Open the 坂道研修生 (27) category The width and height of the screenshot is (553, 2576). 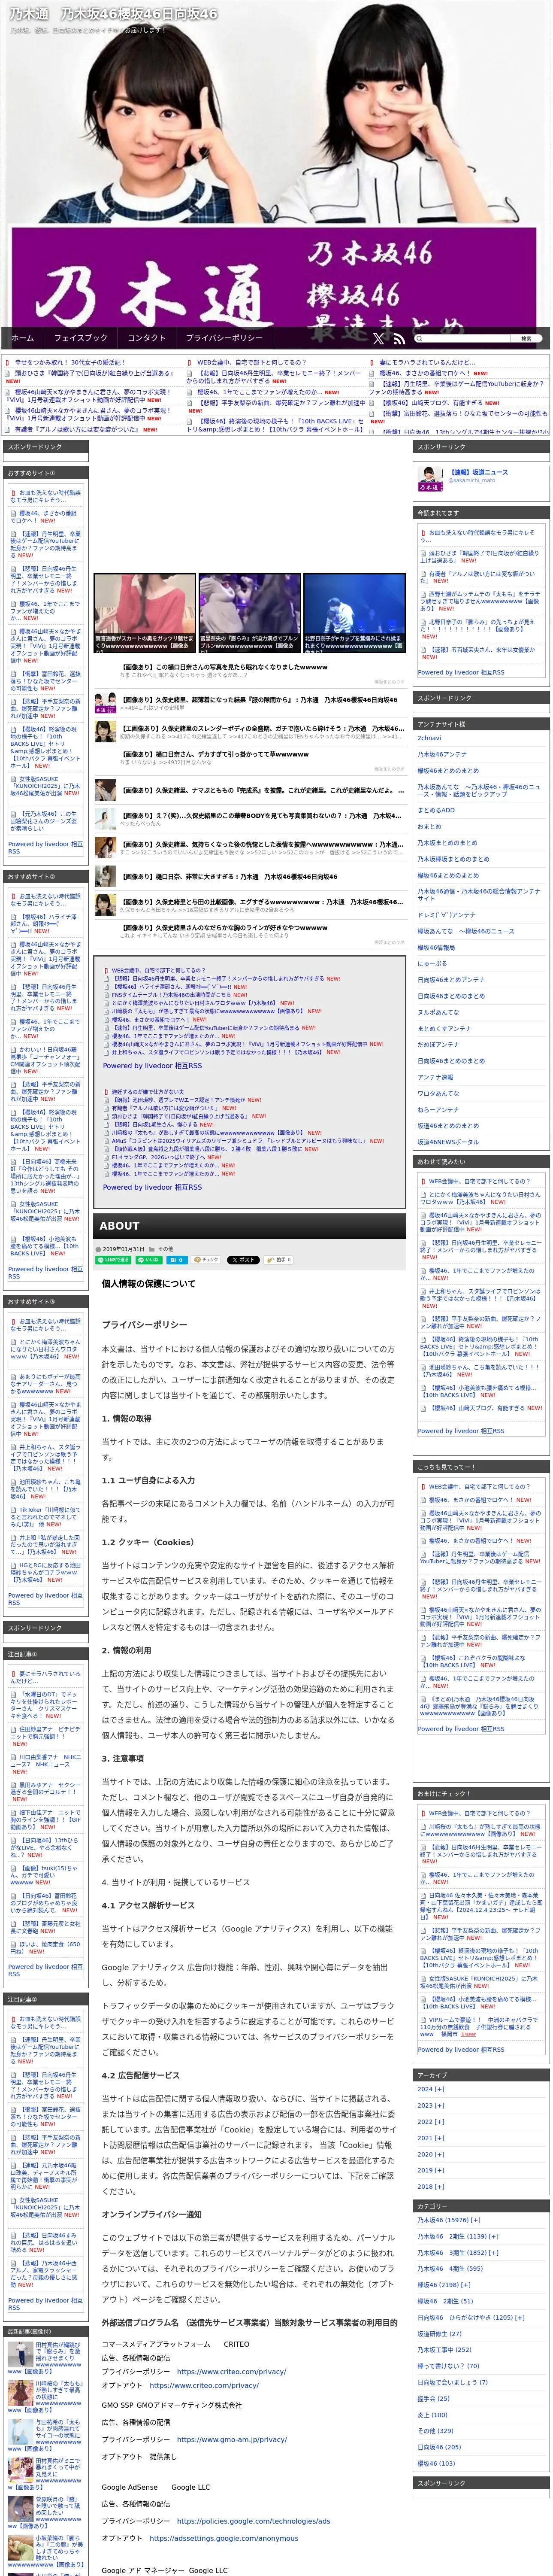pyautogui.click(x=440, y=2334)
